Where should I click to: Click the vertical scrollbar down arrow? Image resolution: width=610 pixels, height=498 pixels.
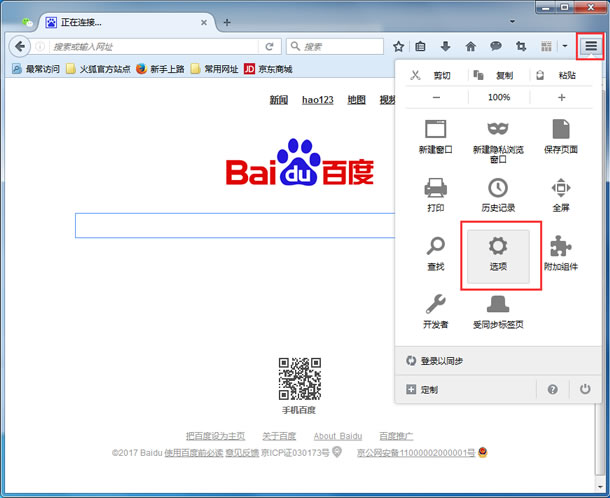(599, 485)
